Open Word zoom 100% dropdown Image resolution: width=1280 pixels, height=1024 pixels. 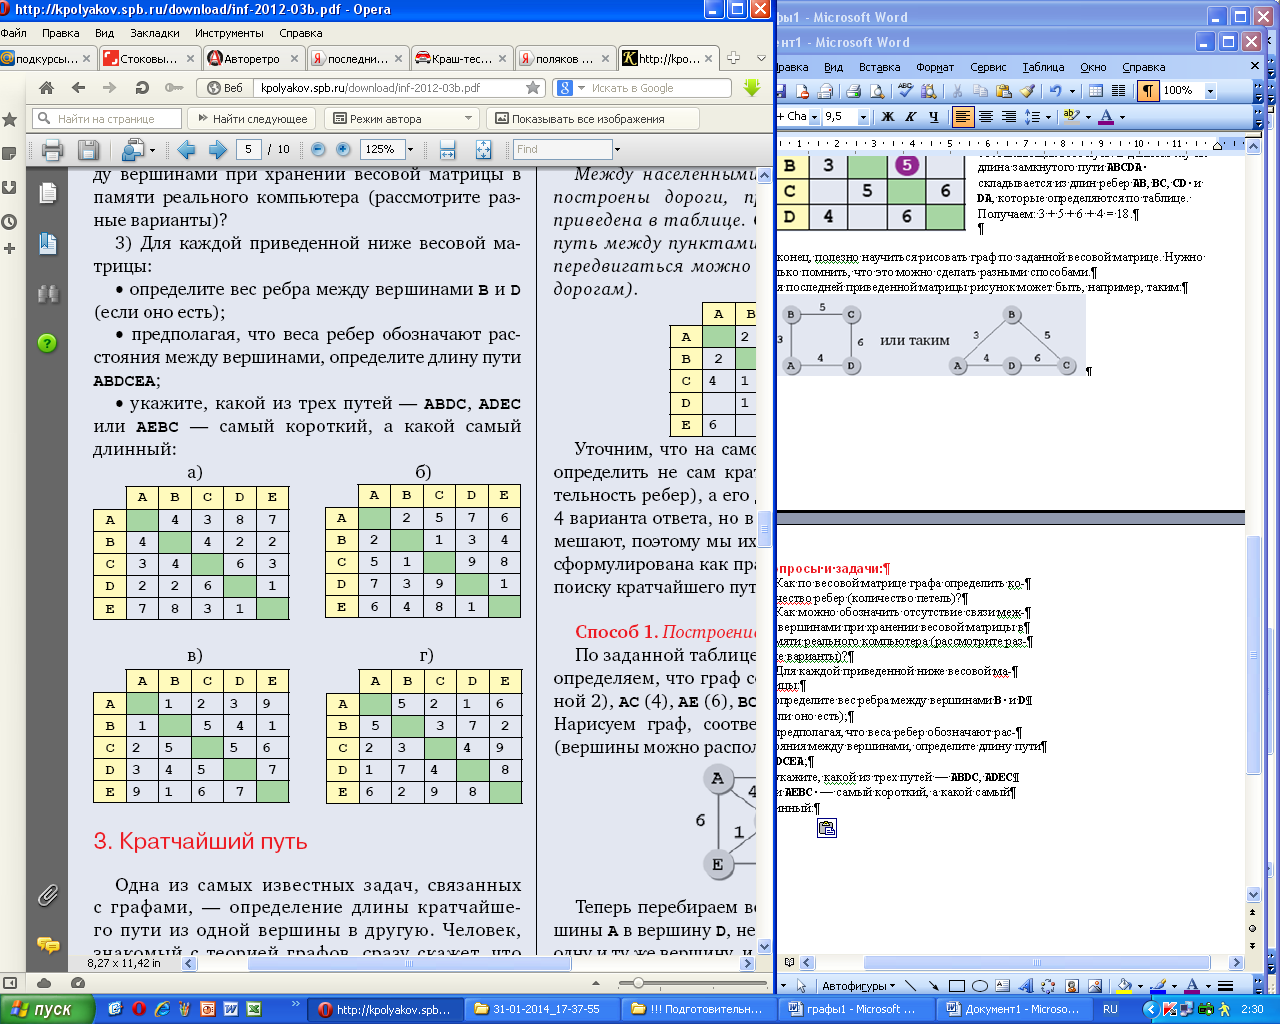1210,91
